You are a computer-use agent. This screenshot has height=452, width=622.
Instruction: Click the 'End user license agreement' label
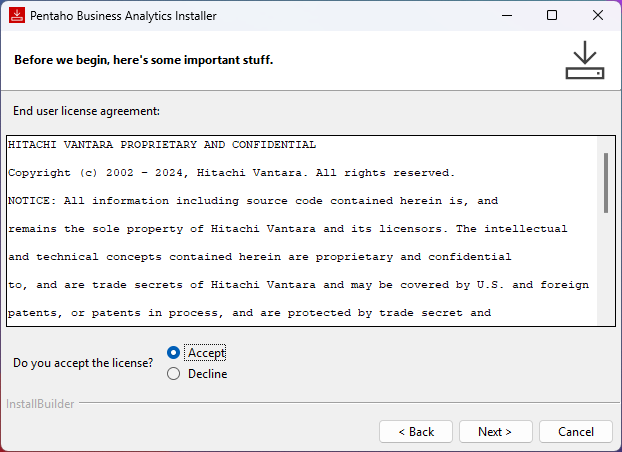(86, 111)
